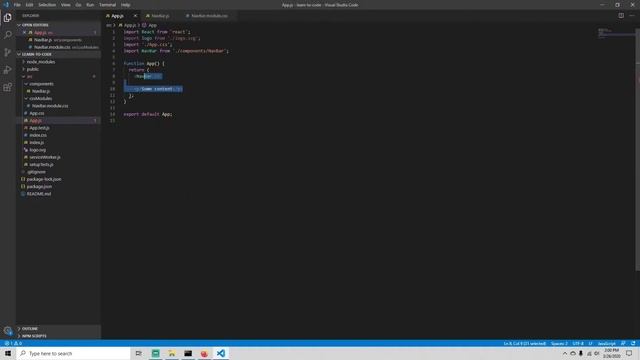640x360 pixels.
Task: Open App.test.js in the file tree
Action: point(39,128)
